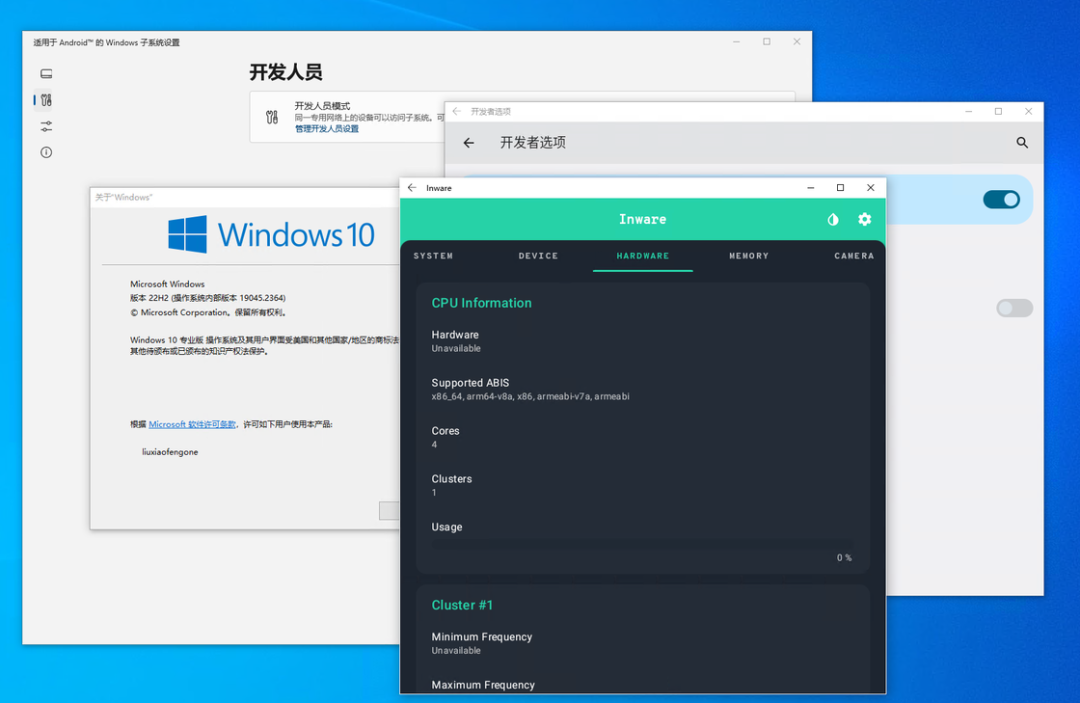The height and width of the screenshot is (703, 1080).
Task: Switch to the SYSTEM tab in Inware
Action: [x=433, y=255]
